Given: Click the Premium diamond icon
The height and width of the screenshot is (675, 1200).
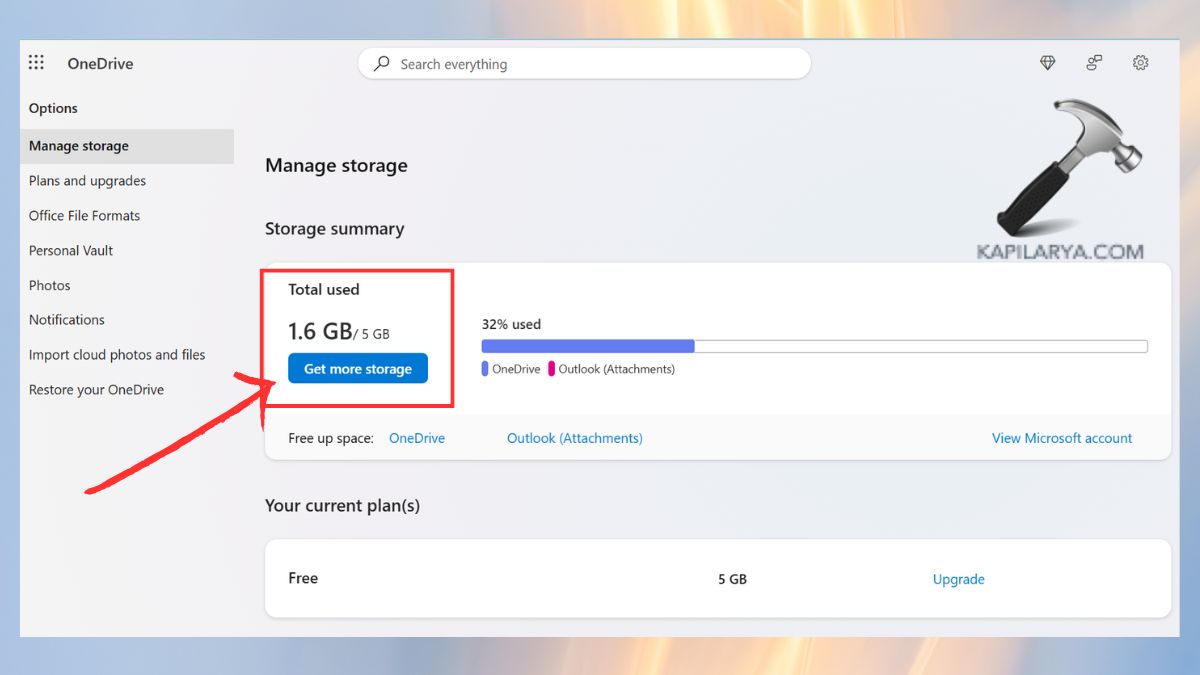Looking at the screenshot, I should 1047,62.
